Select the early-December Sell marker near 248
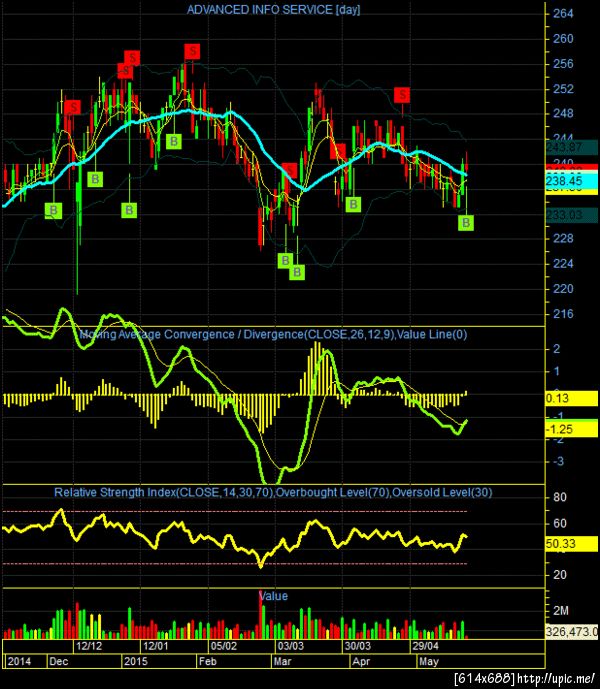Screen dimensions: 600x689 pos(73,107)
